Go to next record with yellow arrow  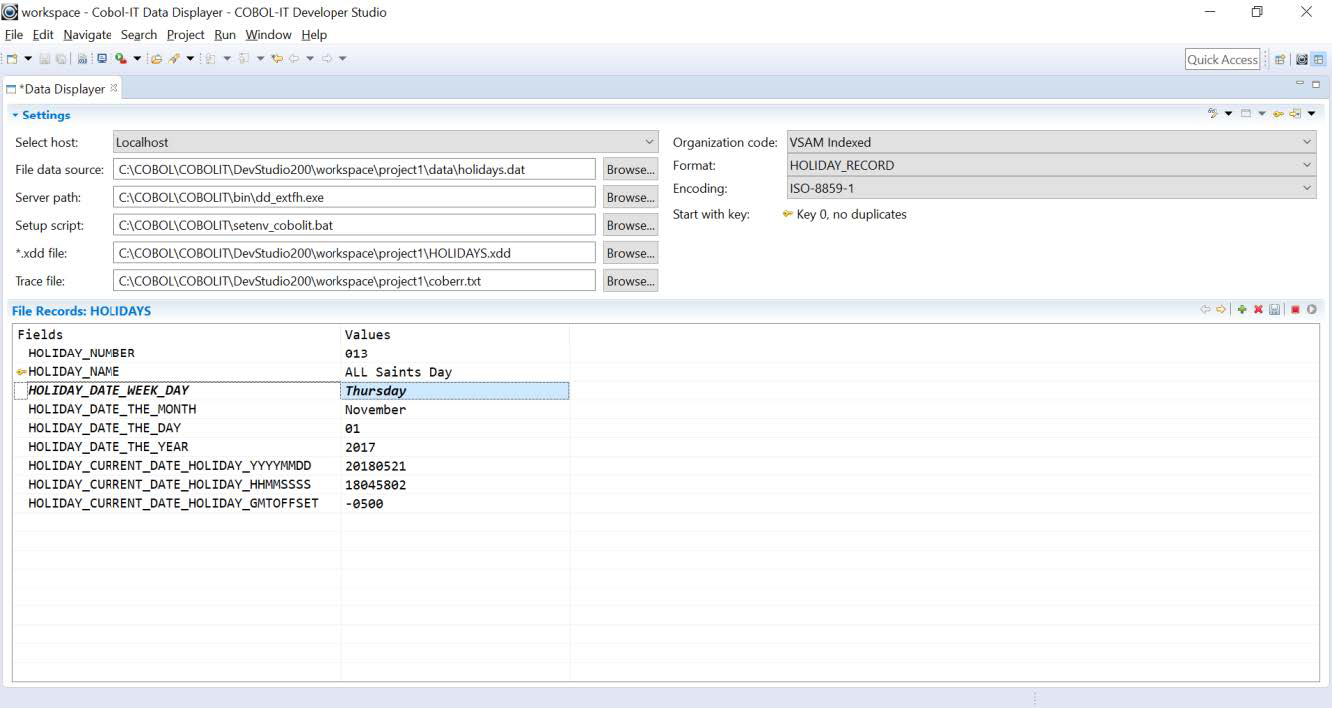[x=1221, y=310]
